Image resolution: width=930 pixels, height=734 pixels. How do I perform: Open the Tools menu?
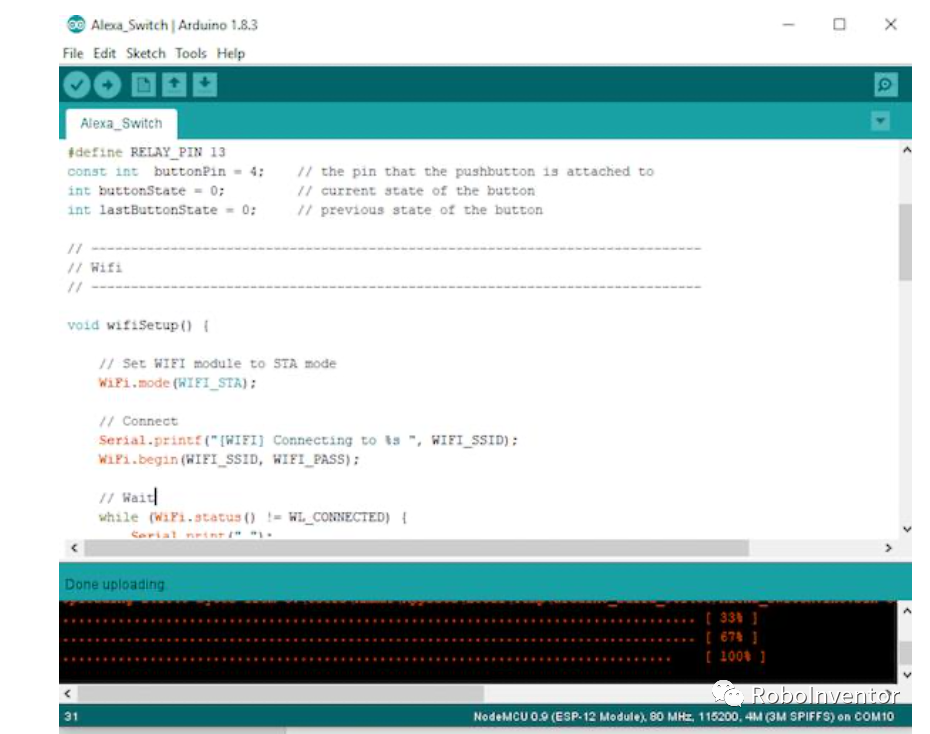tap(191, 53)
